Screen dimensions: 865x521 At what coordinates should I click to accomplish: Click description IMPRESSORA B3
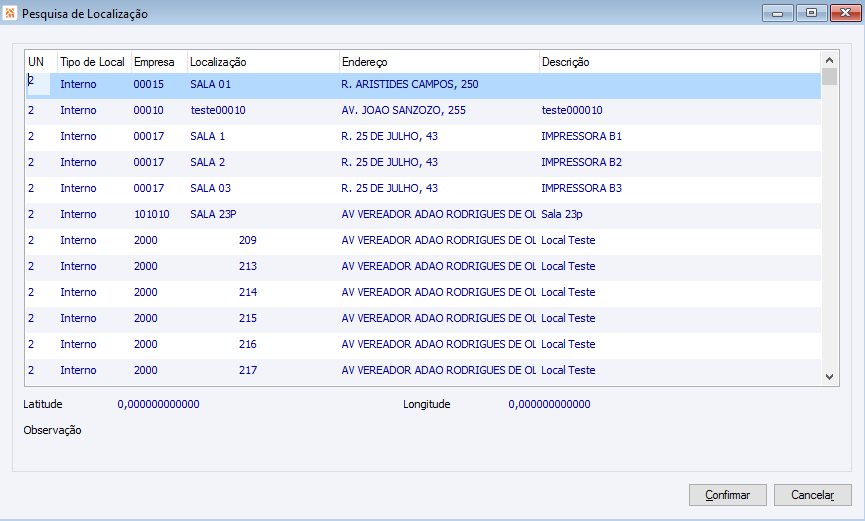coord(581,188)
